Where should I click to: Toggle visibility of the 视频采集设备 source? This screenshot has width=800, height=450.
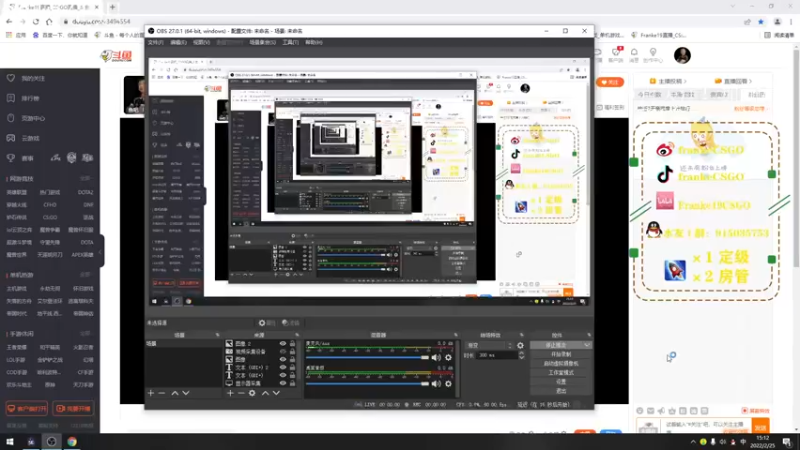(x=283, y=352)
